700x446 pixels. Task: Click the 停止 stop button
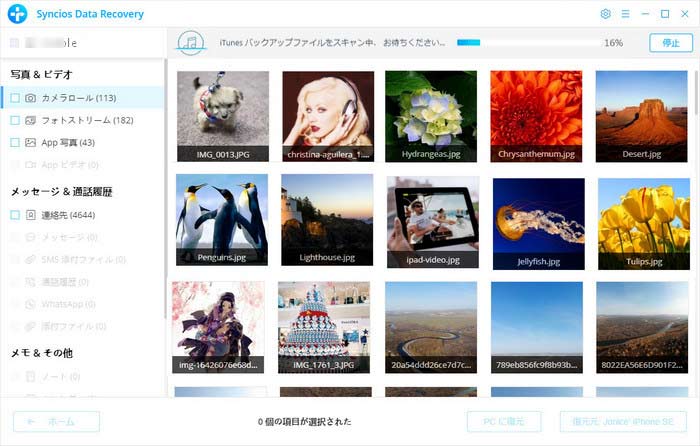click(x=671, y=43)
